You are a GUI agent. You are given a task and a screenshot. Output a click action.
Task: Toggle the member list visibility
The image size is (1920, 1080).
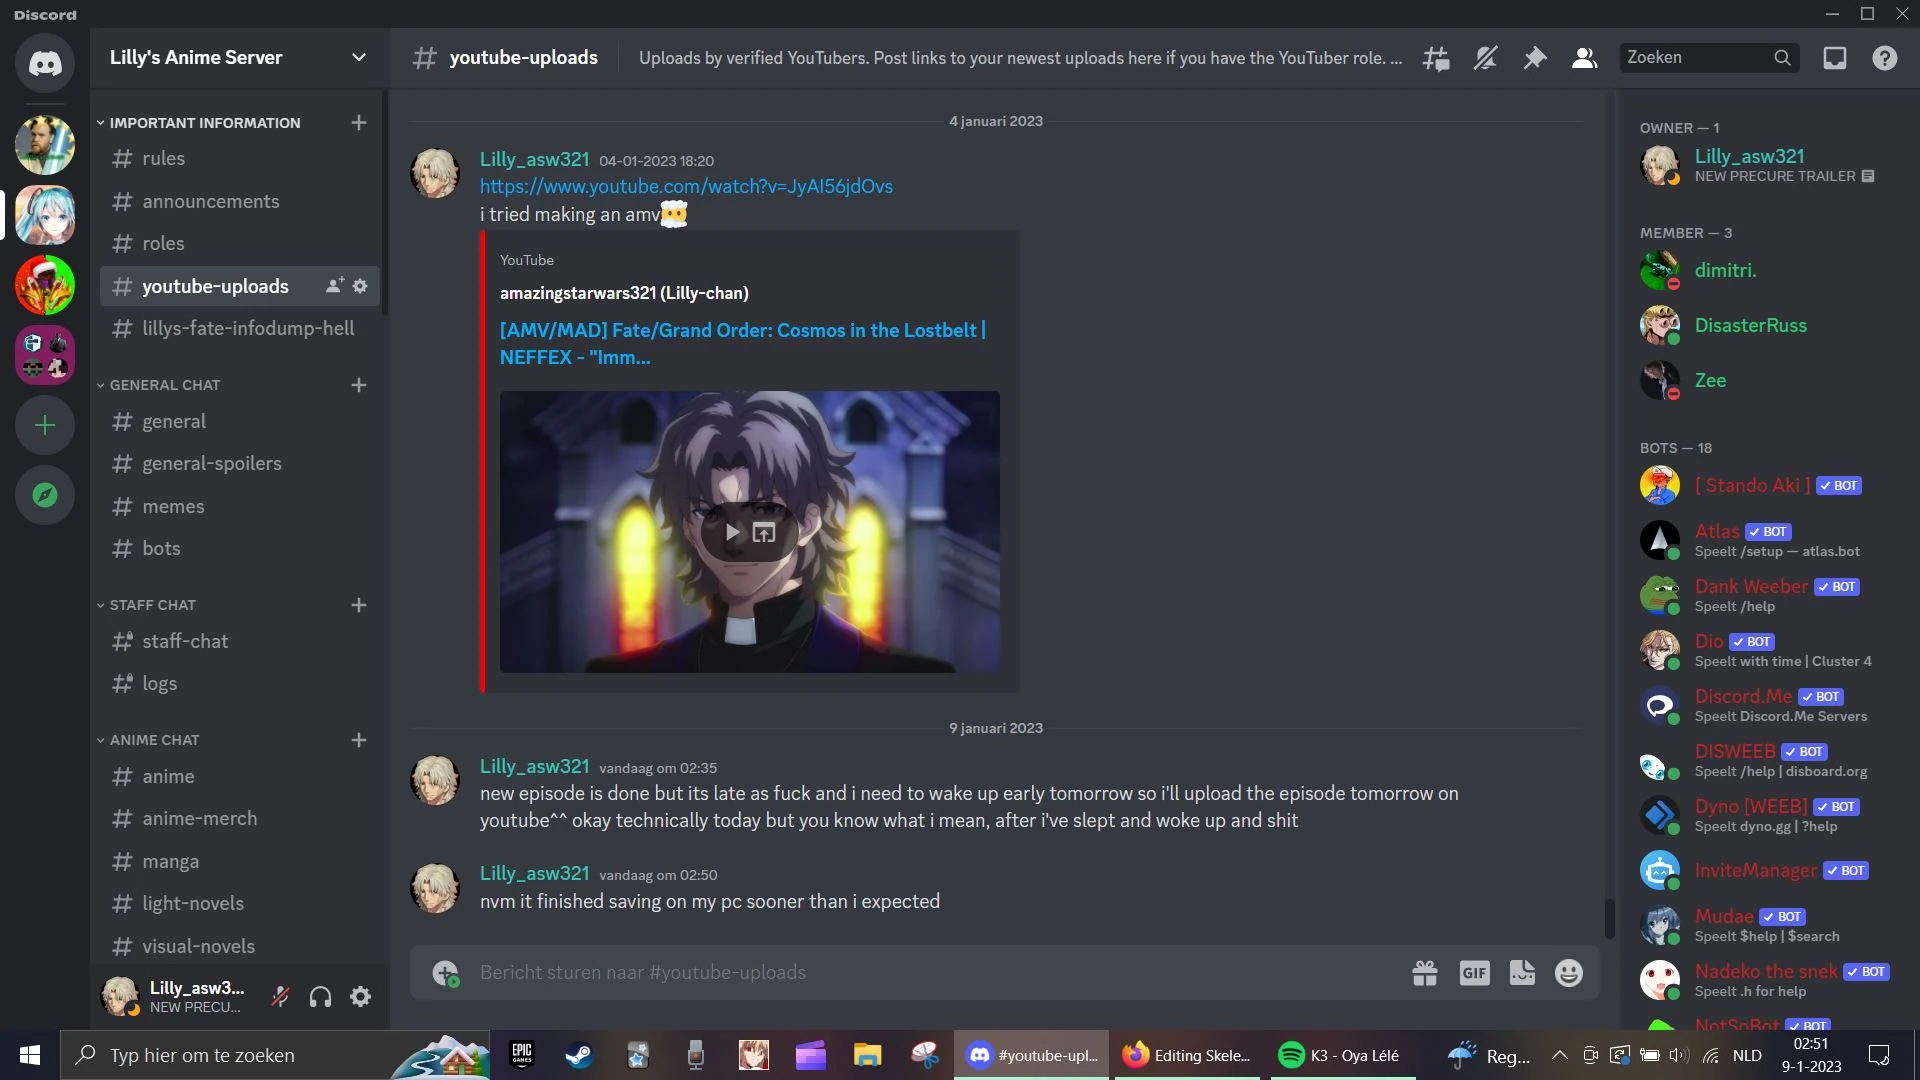coord(1584,58)
